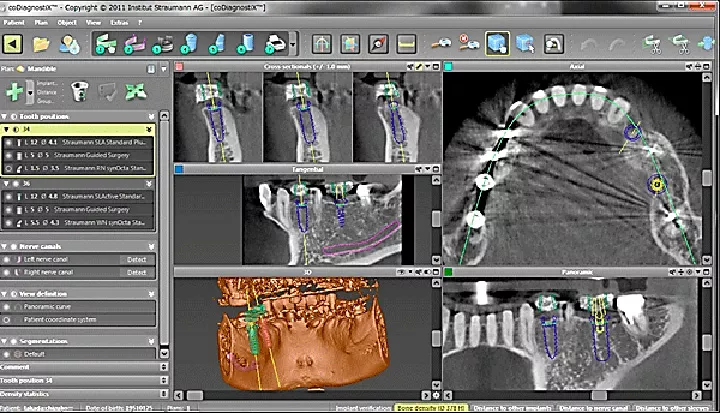
Task: Toggle visibility of Right nerve canal
Action: [6, 272]
